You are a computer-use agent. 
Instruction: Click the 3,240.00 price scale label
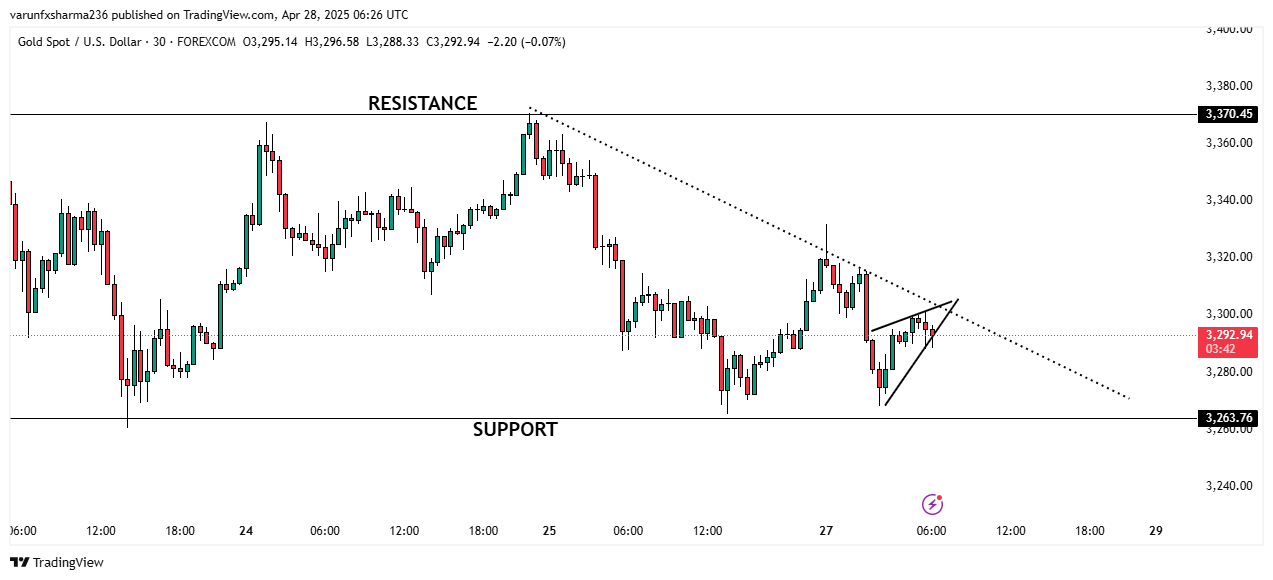click(x=1229, y=486)
